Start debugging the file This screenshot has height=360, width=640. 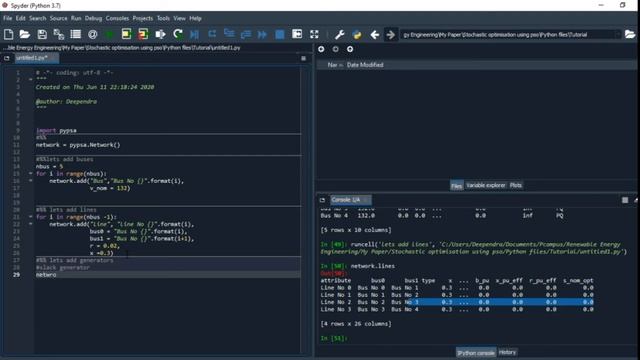pos(195,35)
